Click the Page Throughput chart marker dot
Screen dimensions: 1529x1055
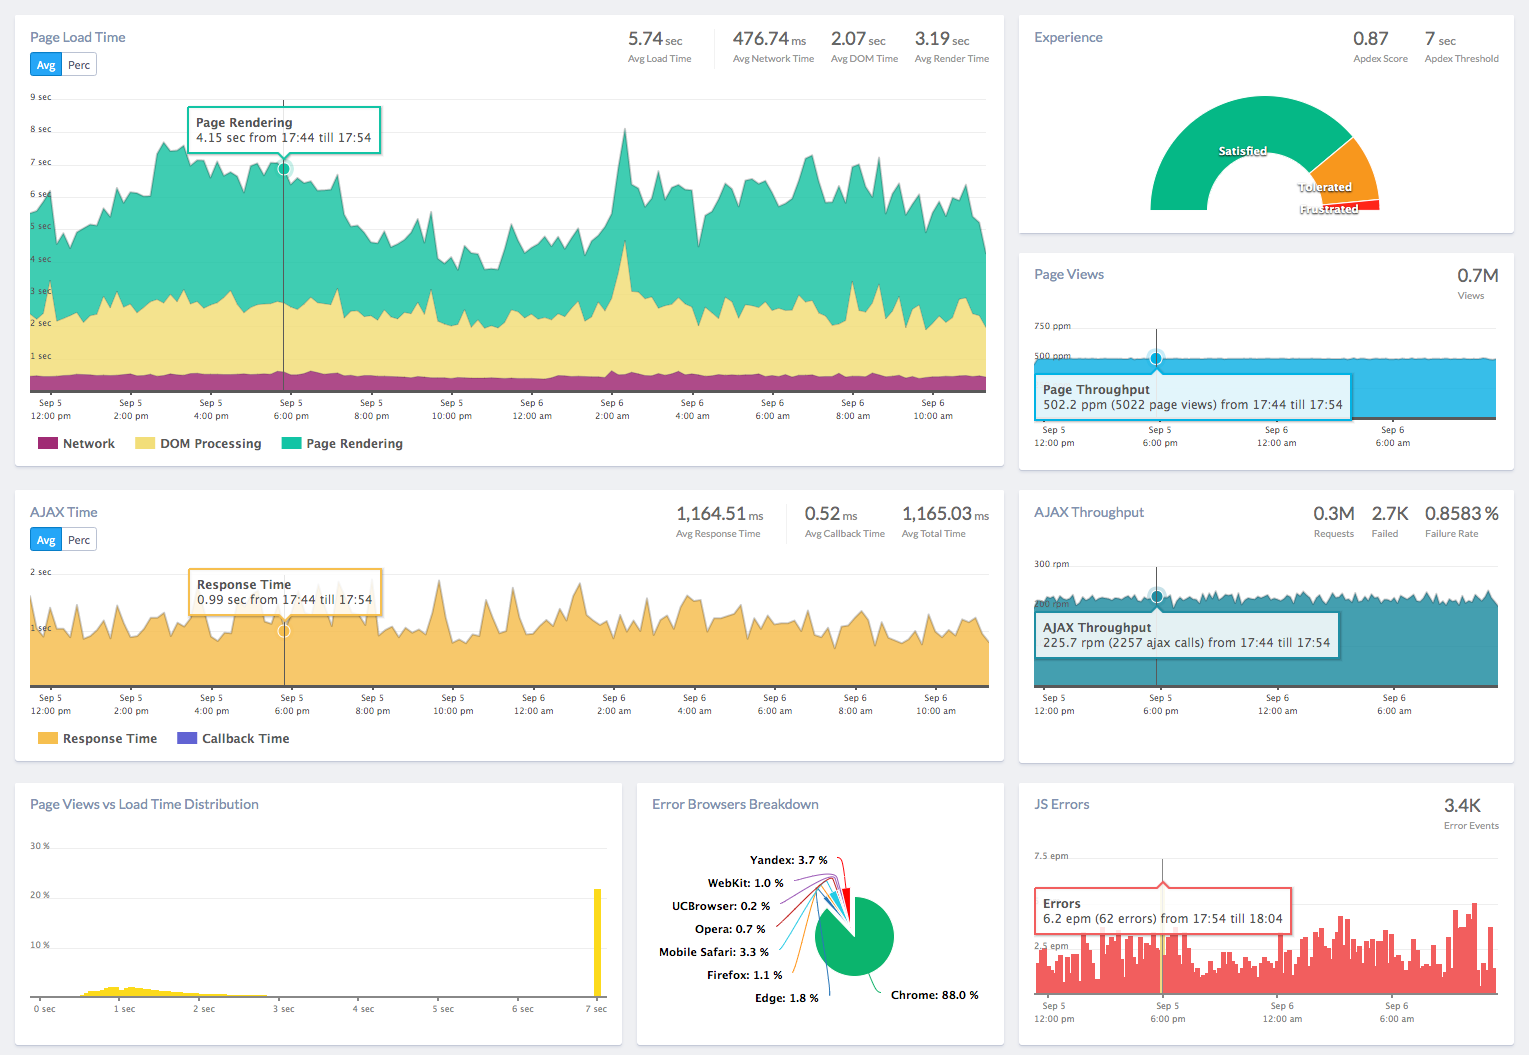coord(1156,358)
